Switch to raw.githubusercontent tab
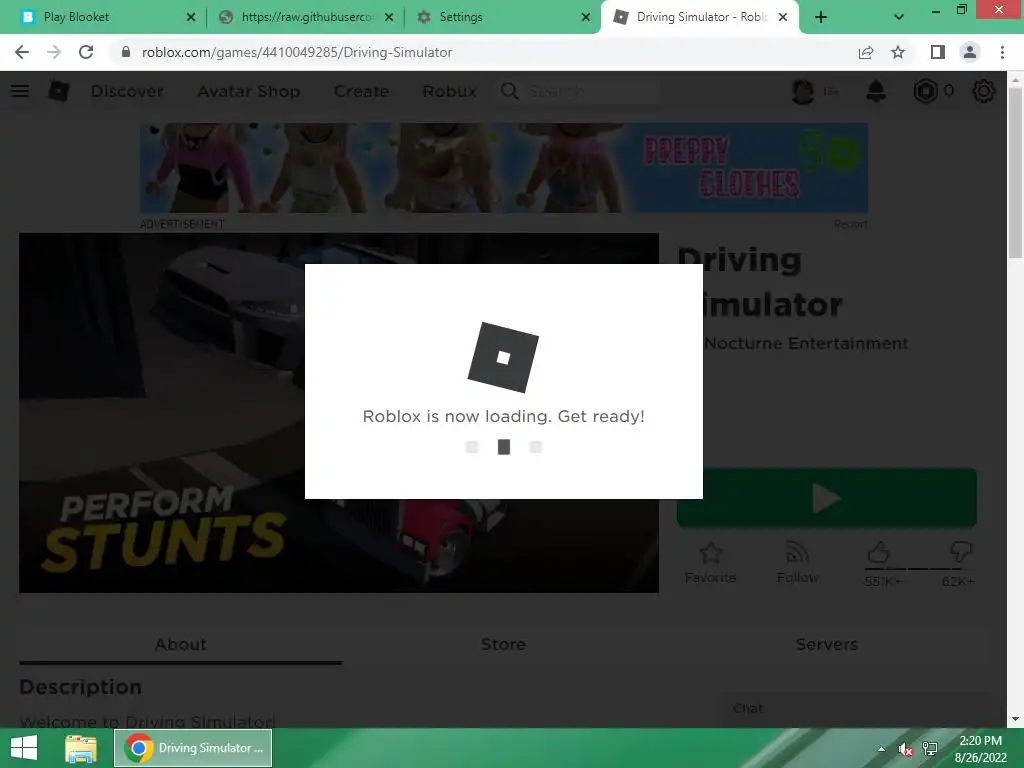Screen dimensions: 1024x768 (306, 17)
